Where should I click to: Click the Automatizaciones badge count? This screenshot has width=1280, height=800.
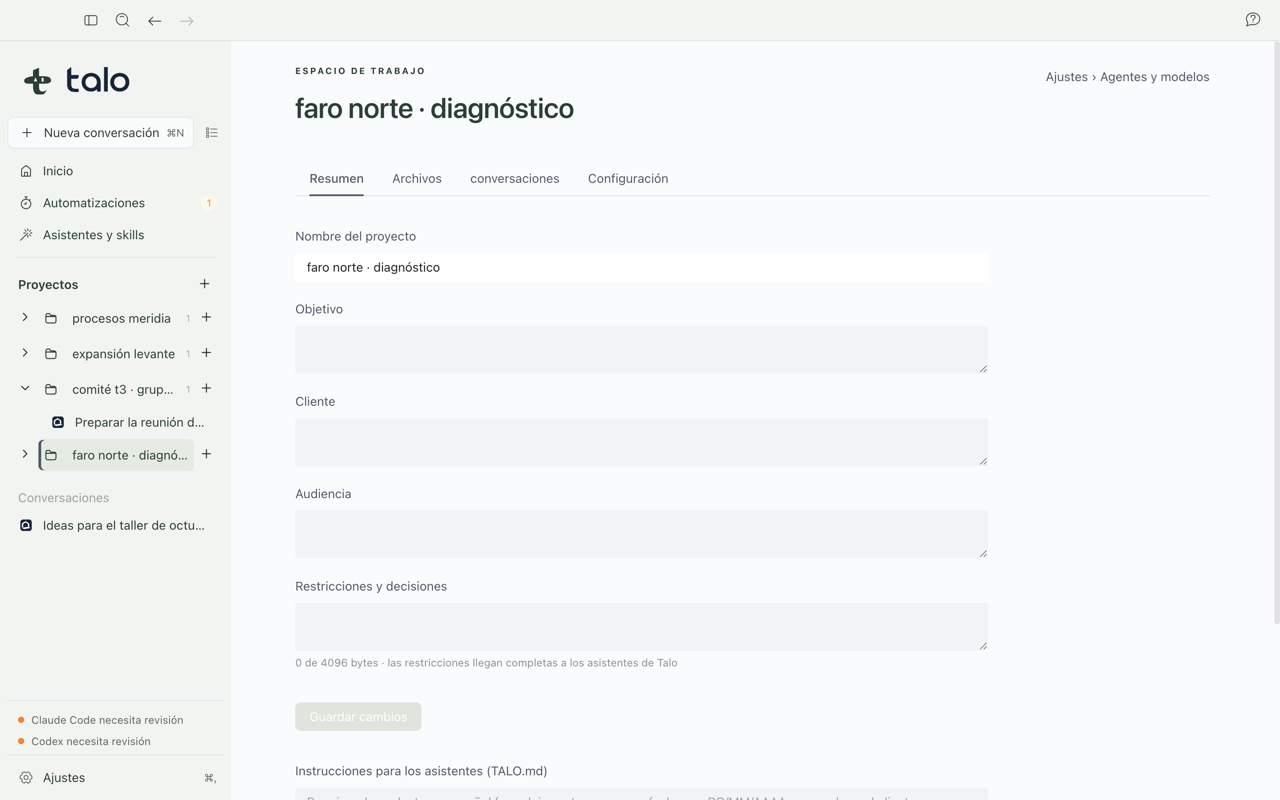pyautogui.click(x=209, y=203)
